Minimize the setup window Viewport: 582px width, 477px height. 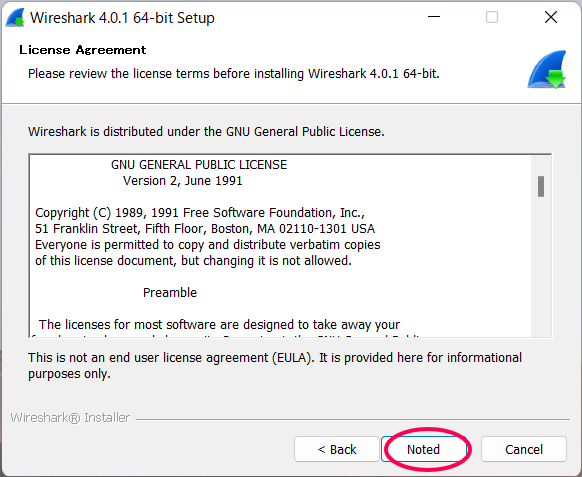coord(434,17)
